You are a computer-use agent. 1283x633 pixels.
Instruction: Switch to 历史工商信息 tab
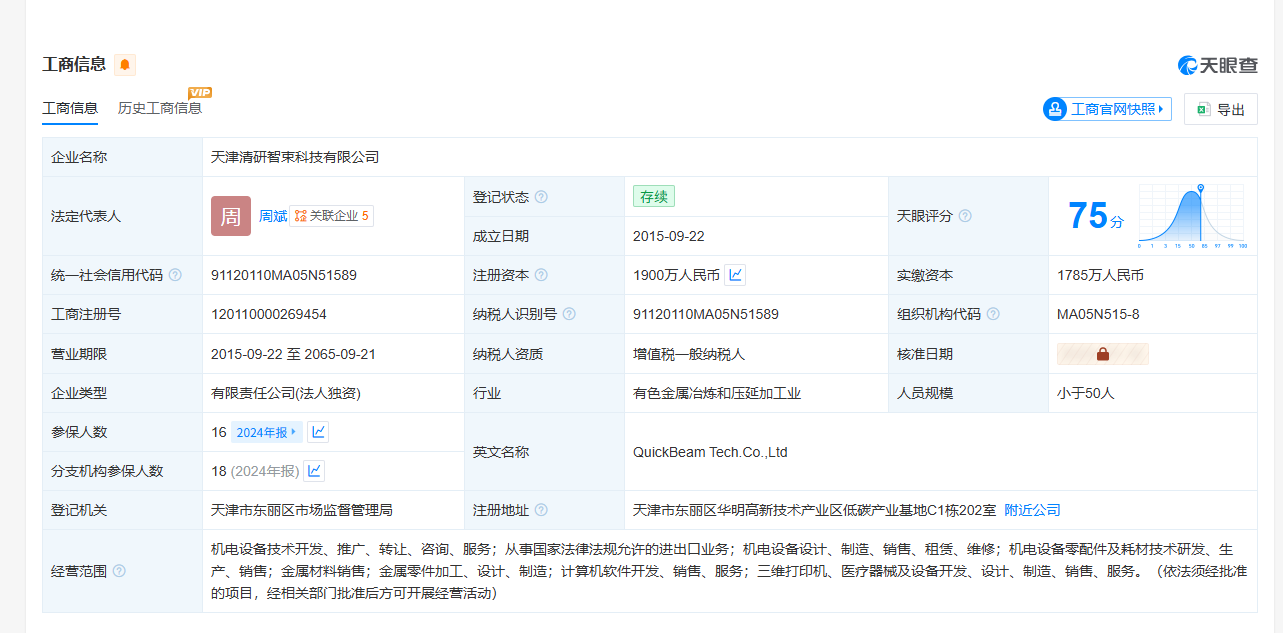[x=160, y=108]
